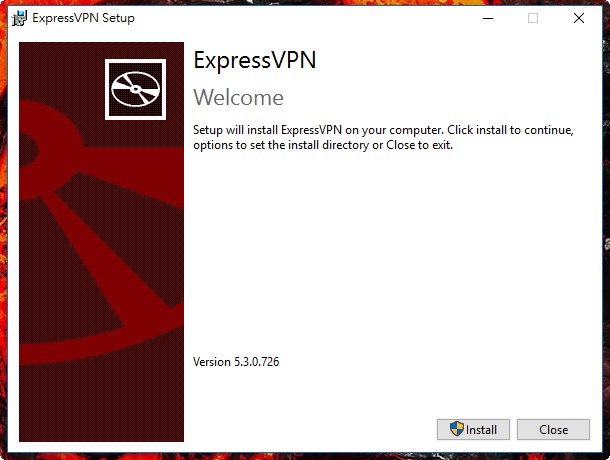Click the desktop wallpaper beneath the installer window
This screenshot has width=610, height=460.
(x=300, y=455)
